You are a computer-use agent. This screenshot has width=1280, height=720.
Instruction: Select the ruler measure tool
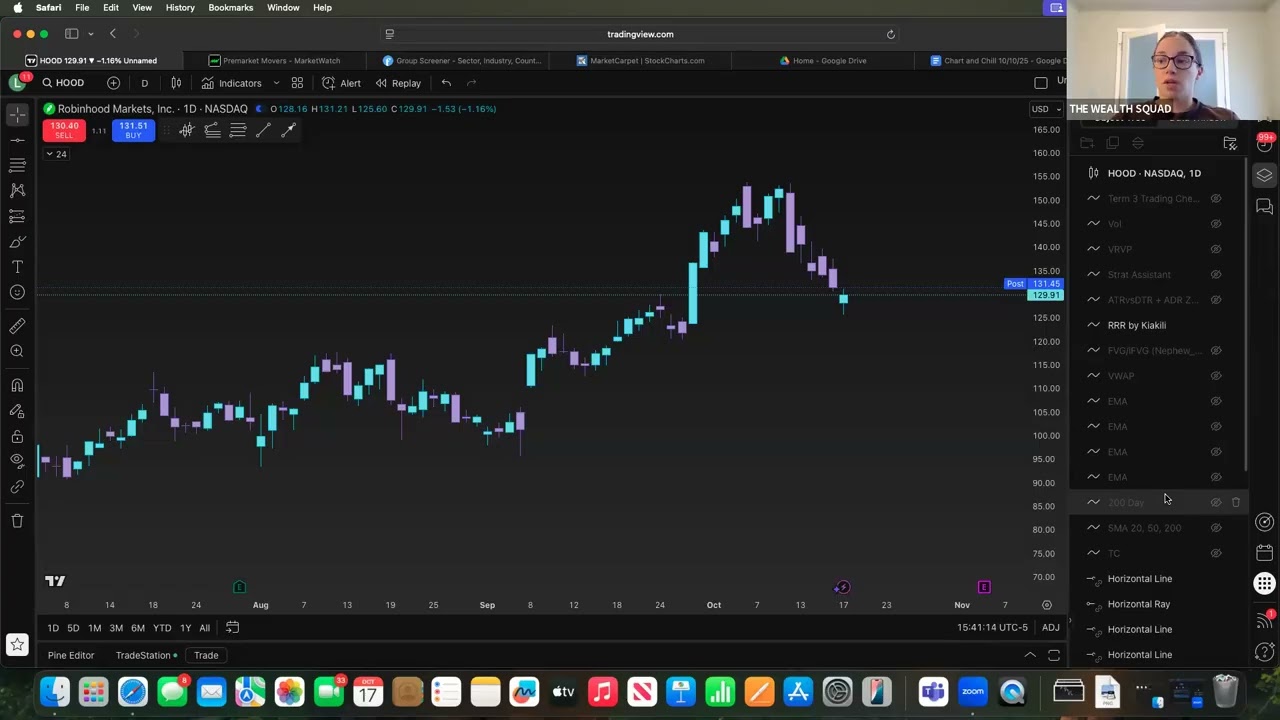click(x=17, y=326)
